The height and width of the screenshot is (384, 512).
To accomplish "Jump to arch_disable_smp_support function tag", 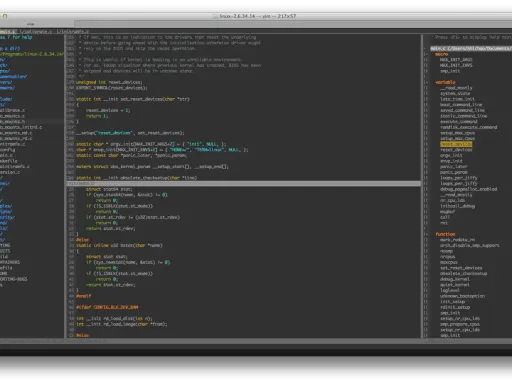I will click(x=470, y=245).
